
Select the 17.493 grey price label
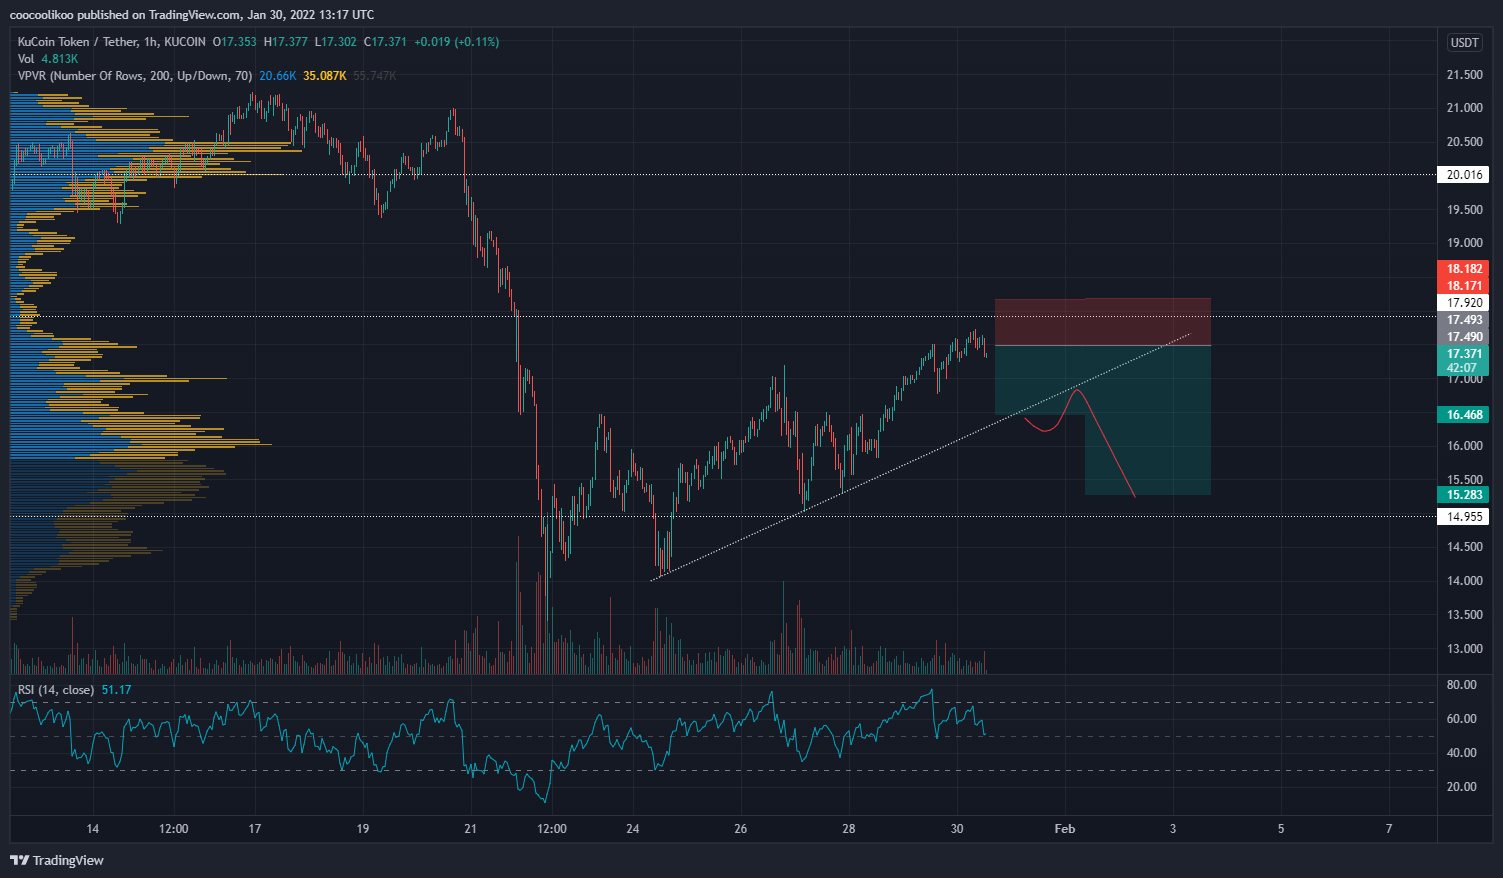point(1464,320)
